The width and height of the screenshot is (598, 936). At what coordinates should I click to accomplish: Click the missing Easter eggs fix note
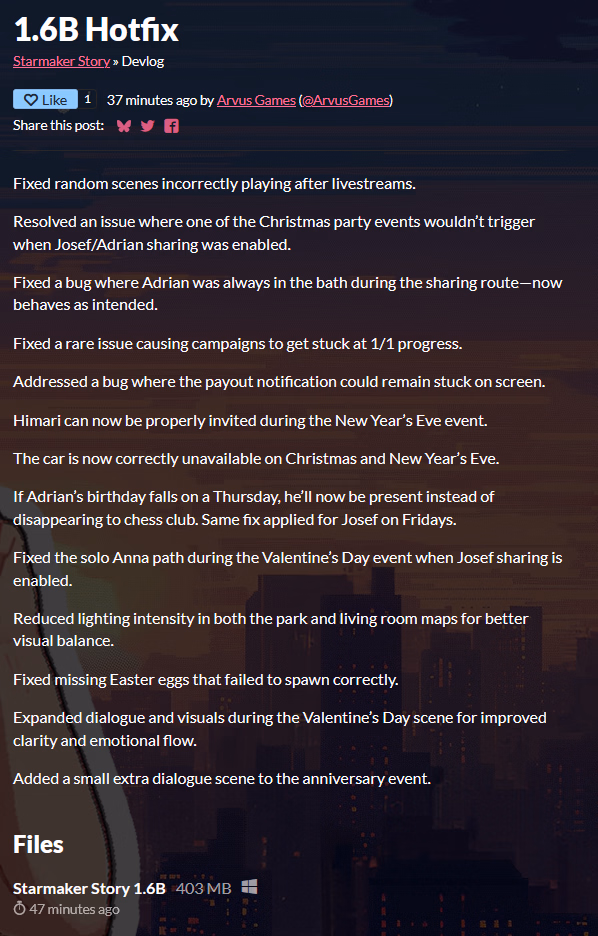tap(206, 679)
